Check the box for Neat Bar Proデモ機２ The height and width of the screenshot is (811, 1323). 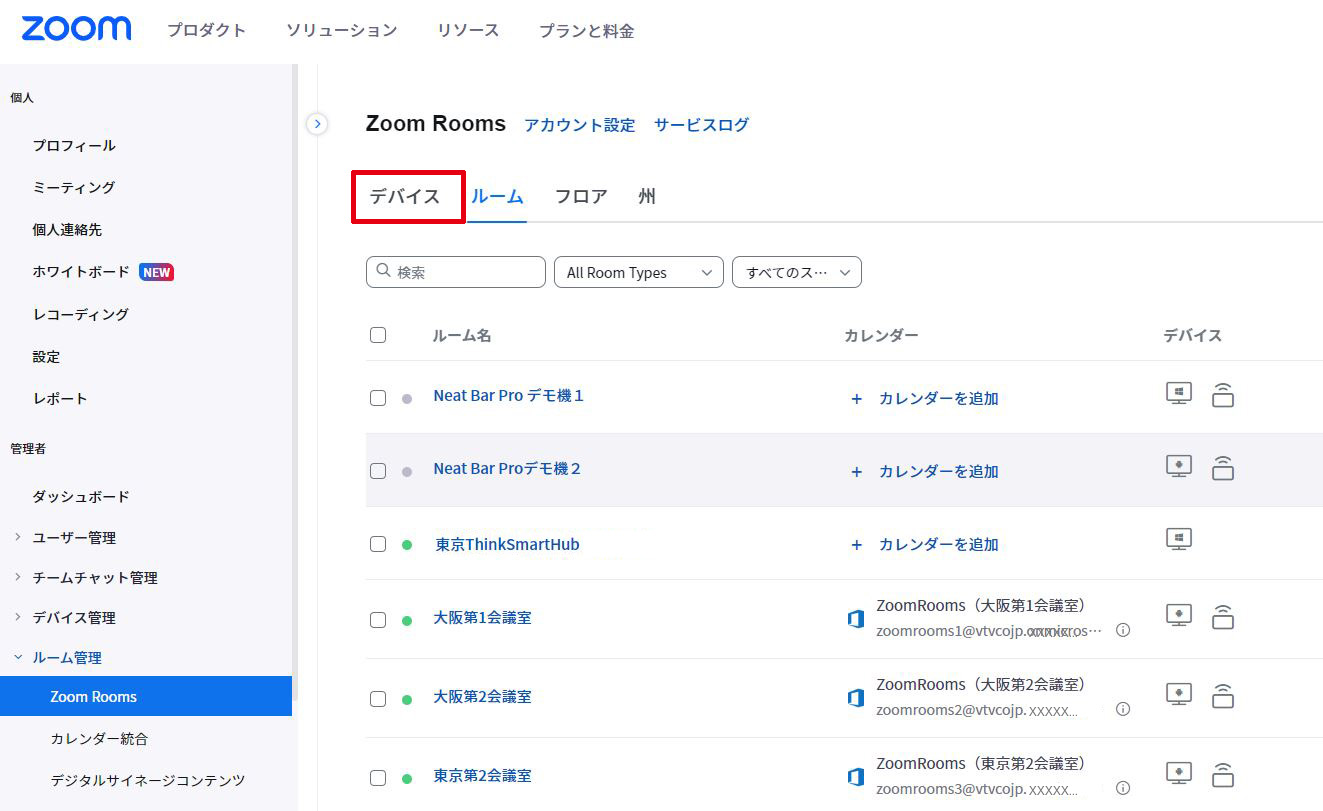pos(378,471)
